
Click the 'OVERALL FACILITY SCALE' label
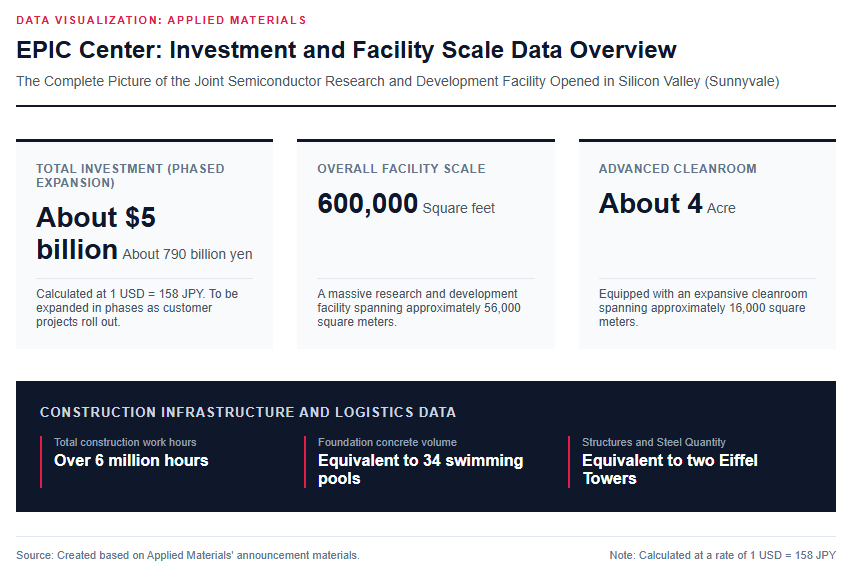point(402,169)
